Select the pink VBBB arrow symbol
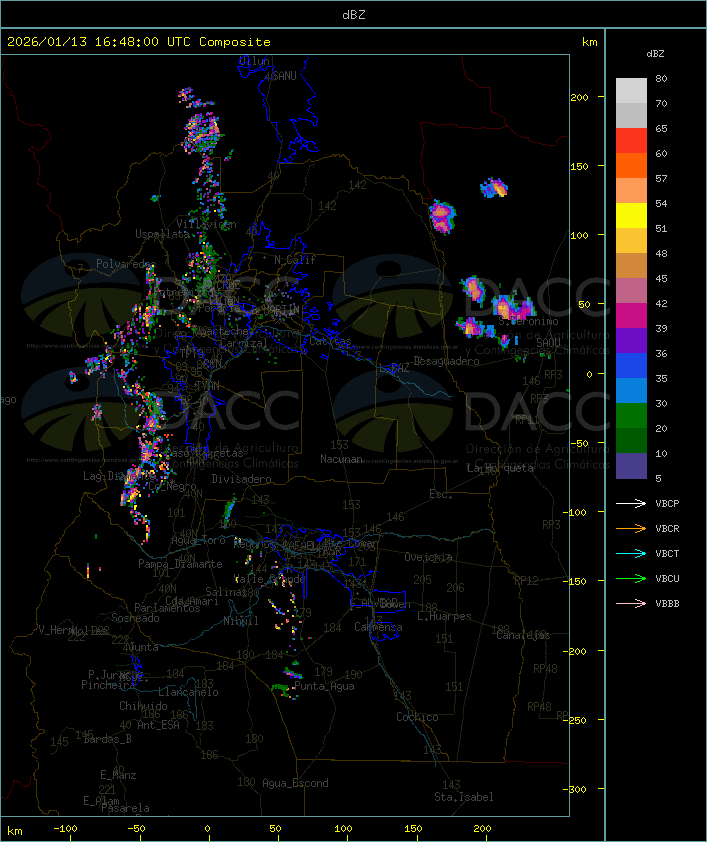Screen dimensions: 707x842 click(632, 604)
